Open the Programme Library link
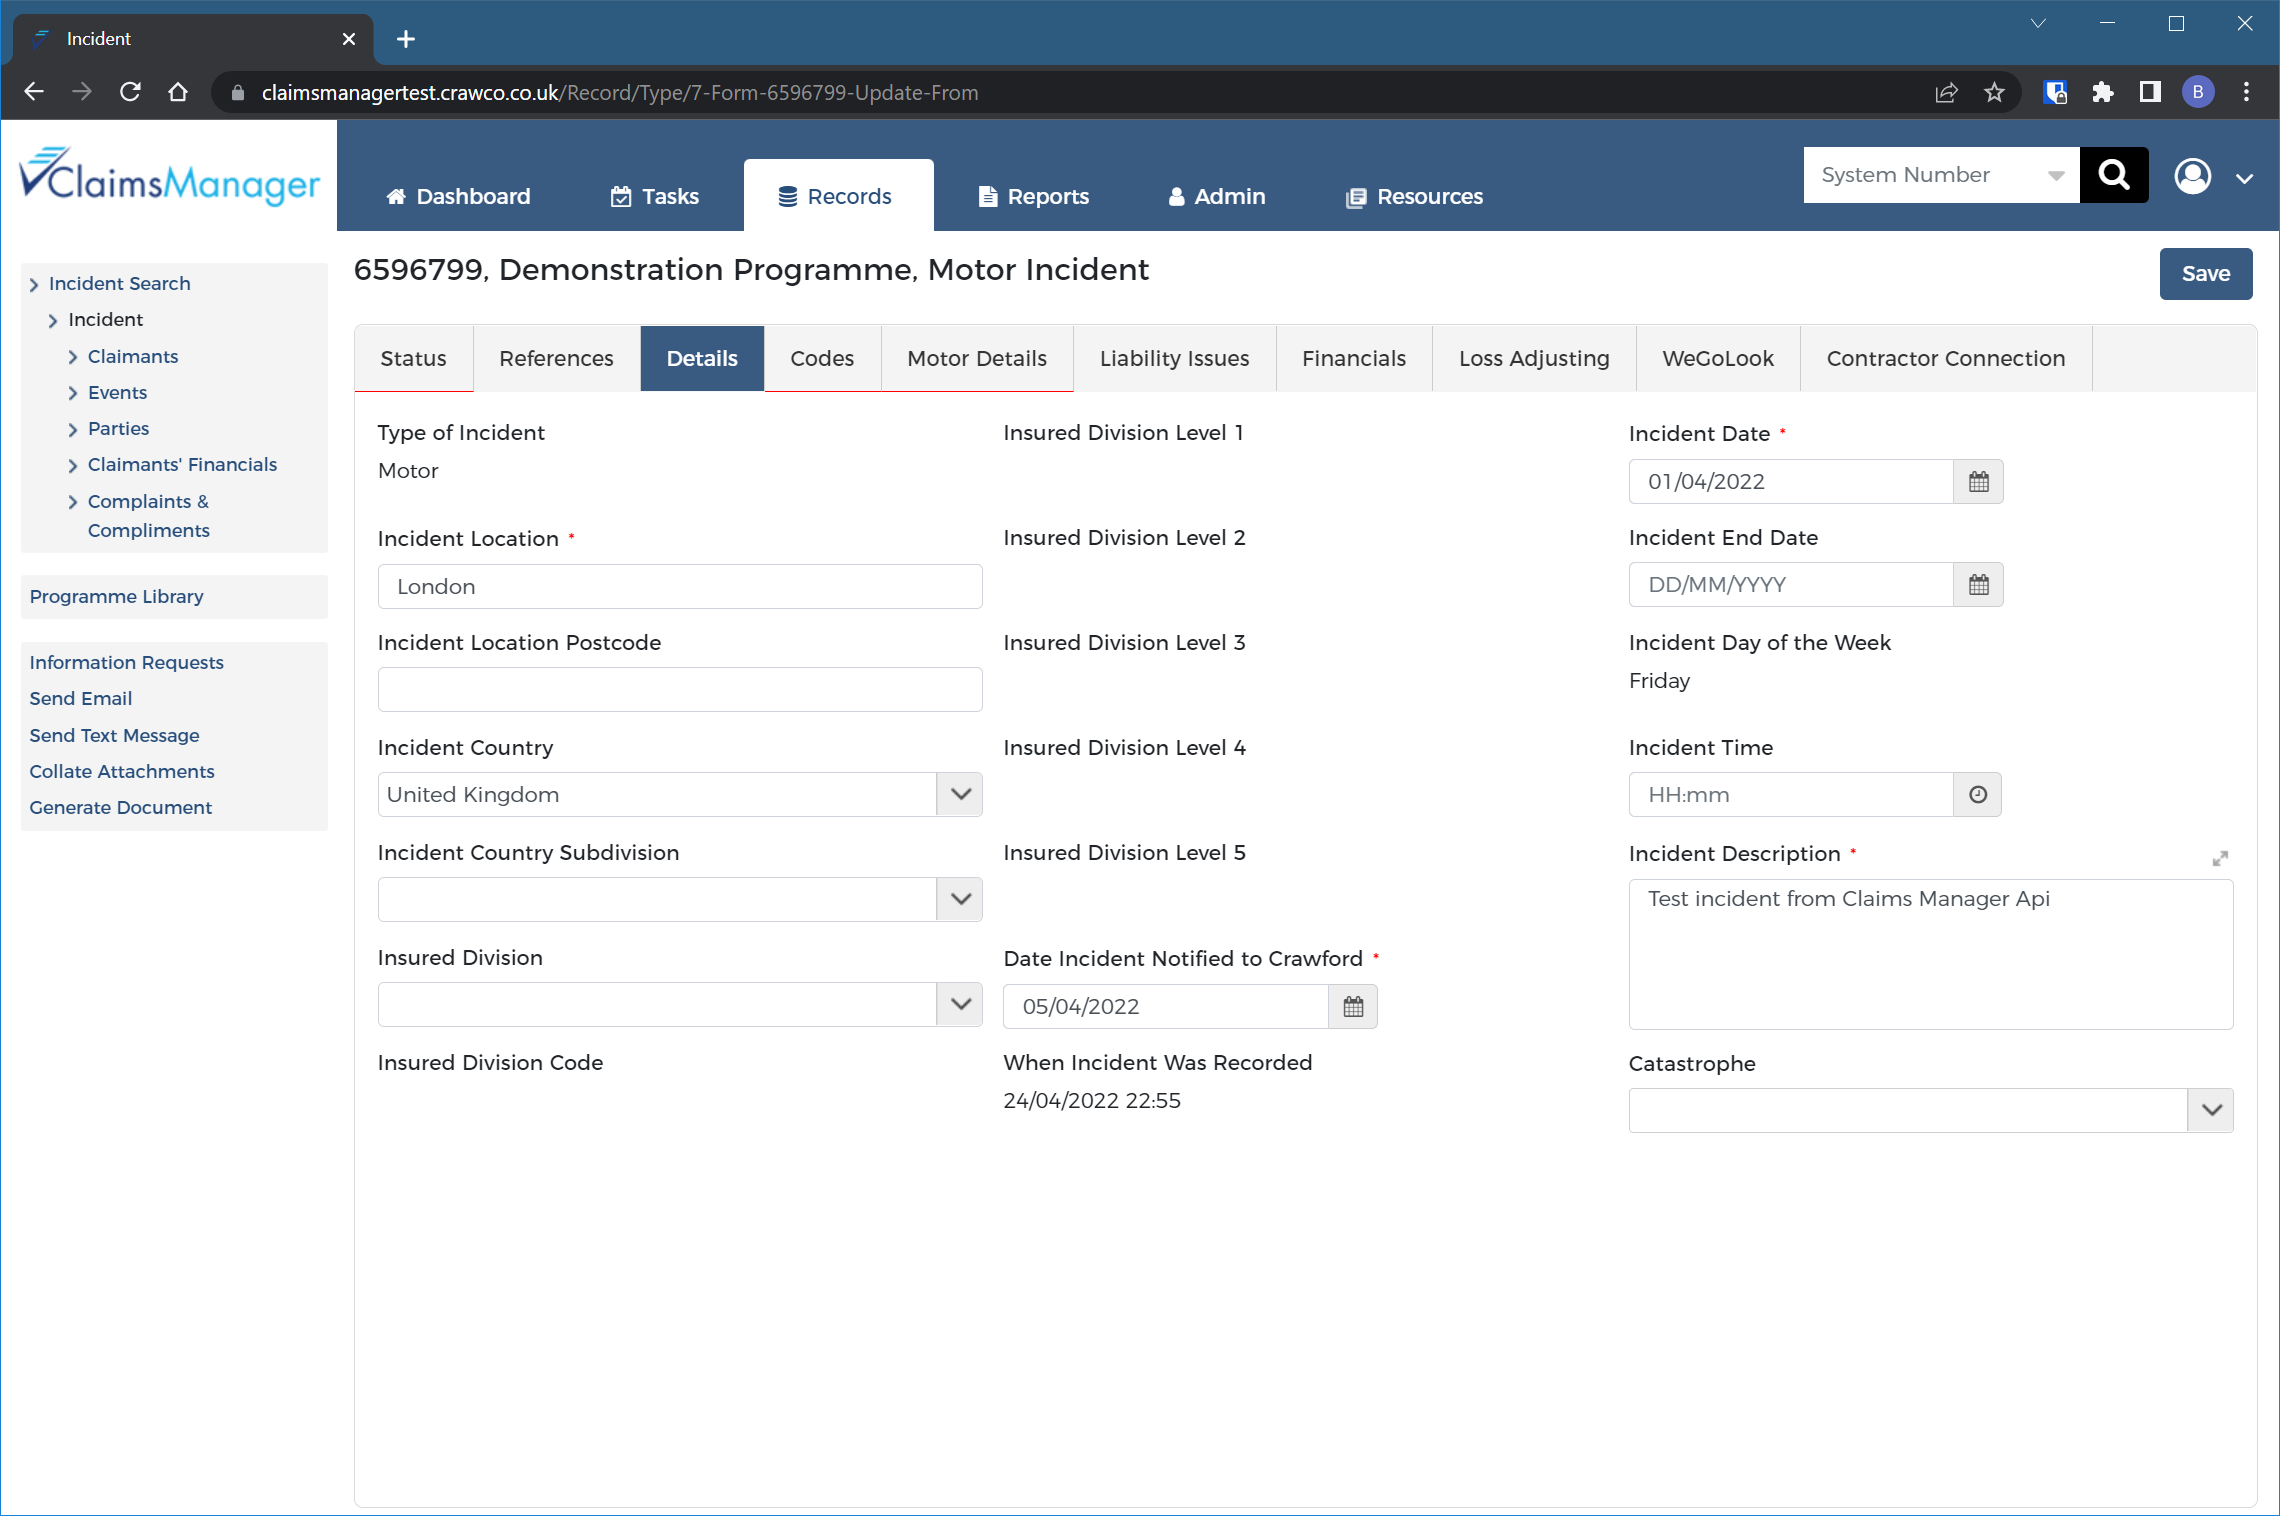 click(116, 597)
